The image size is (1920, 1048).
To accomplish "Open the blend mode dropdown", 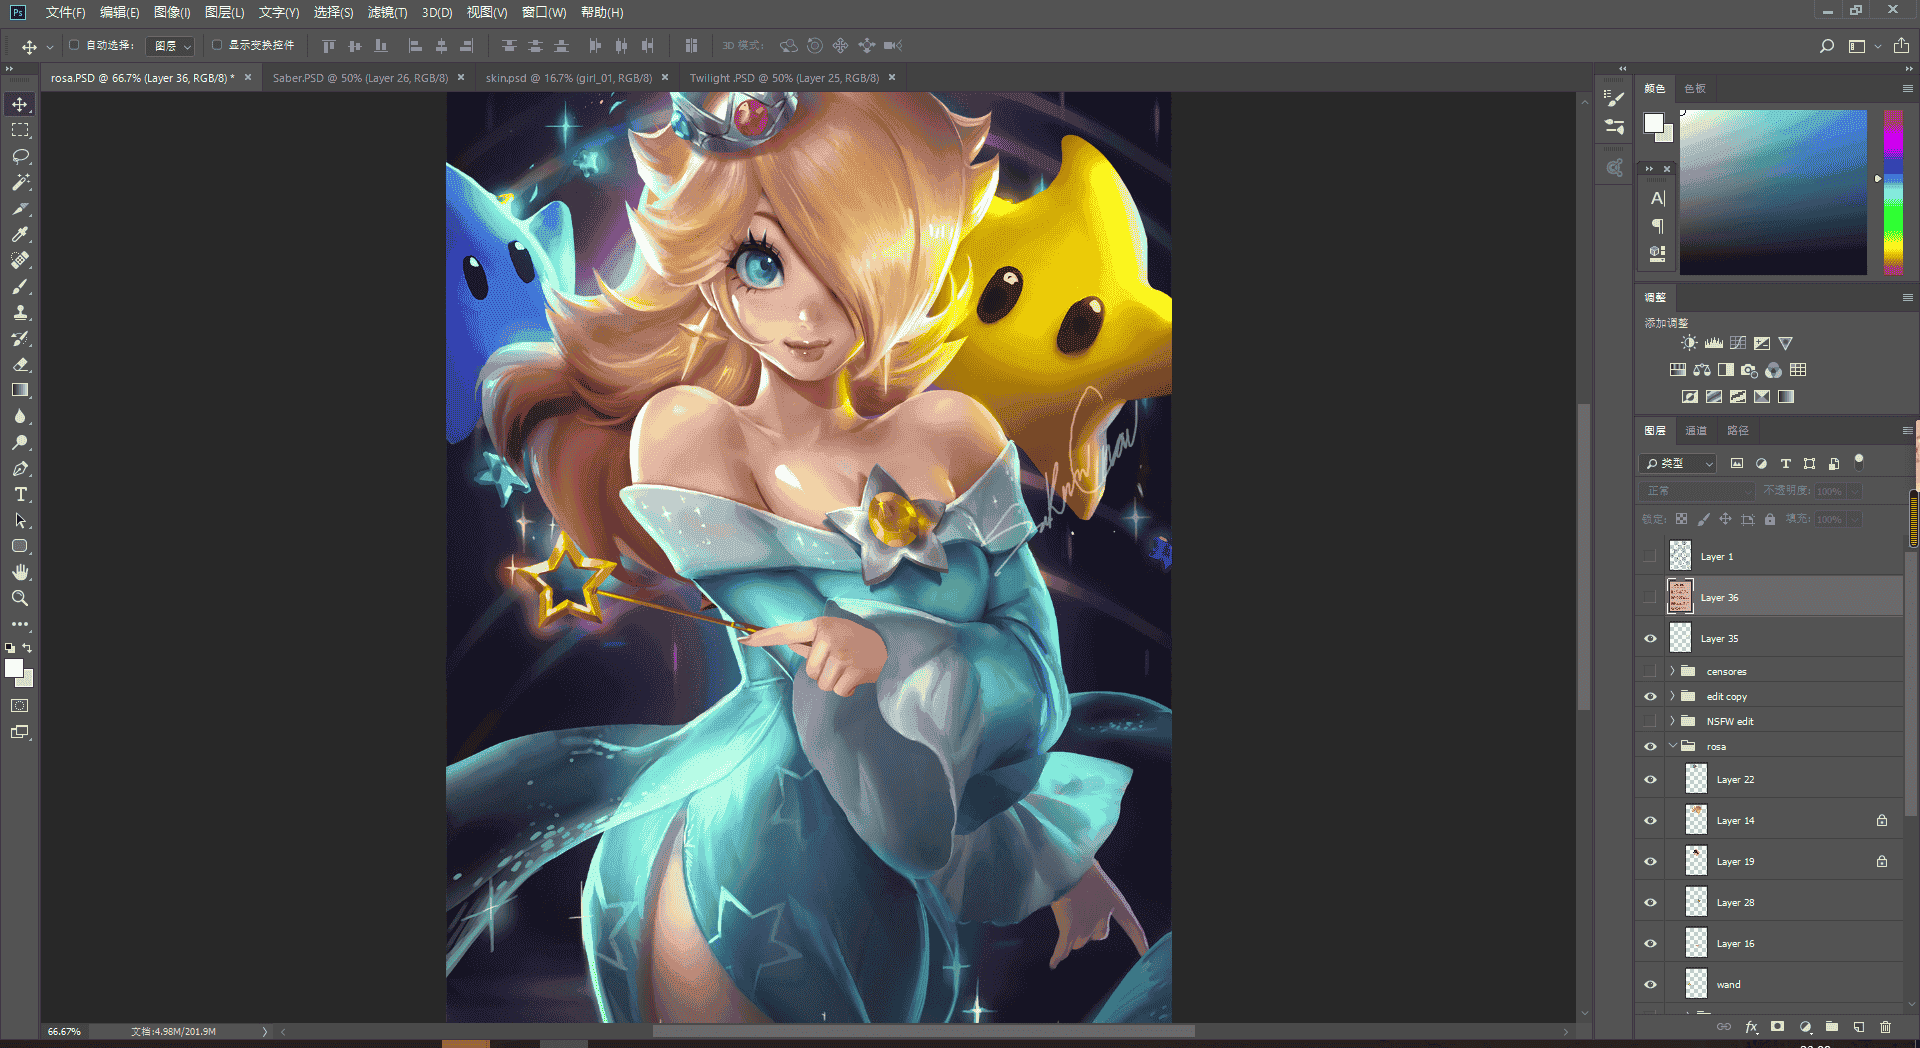I will tap(1697, 491).
